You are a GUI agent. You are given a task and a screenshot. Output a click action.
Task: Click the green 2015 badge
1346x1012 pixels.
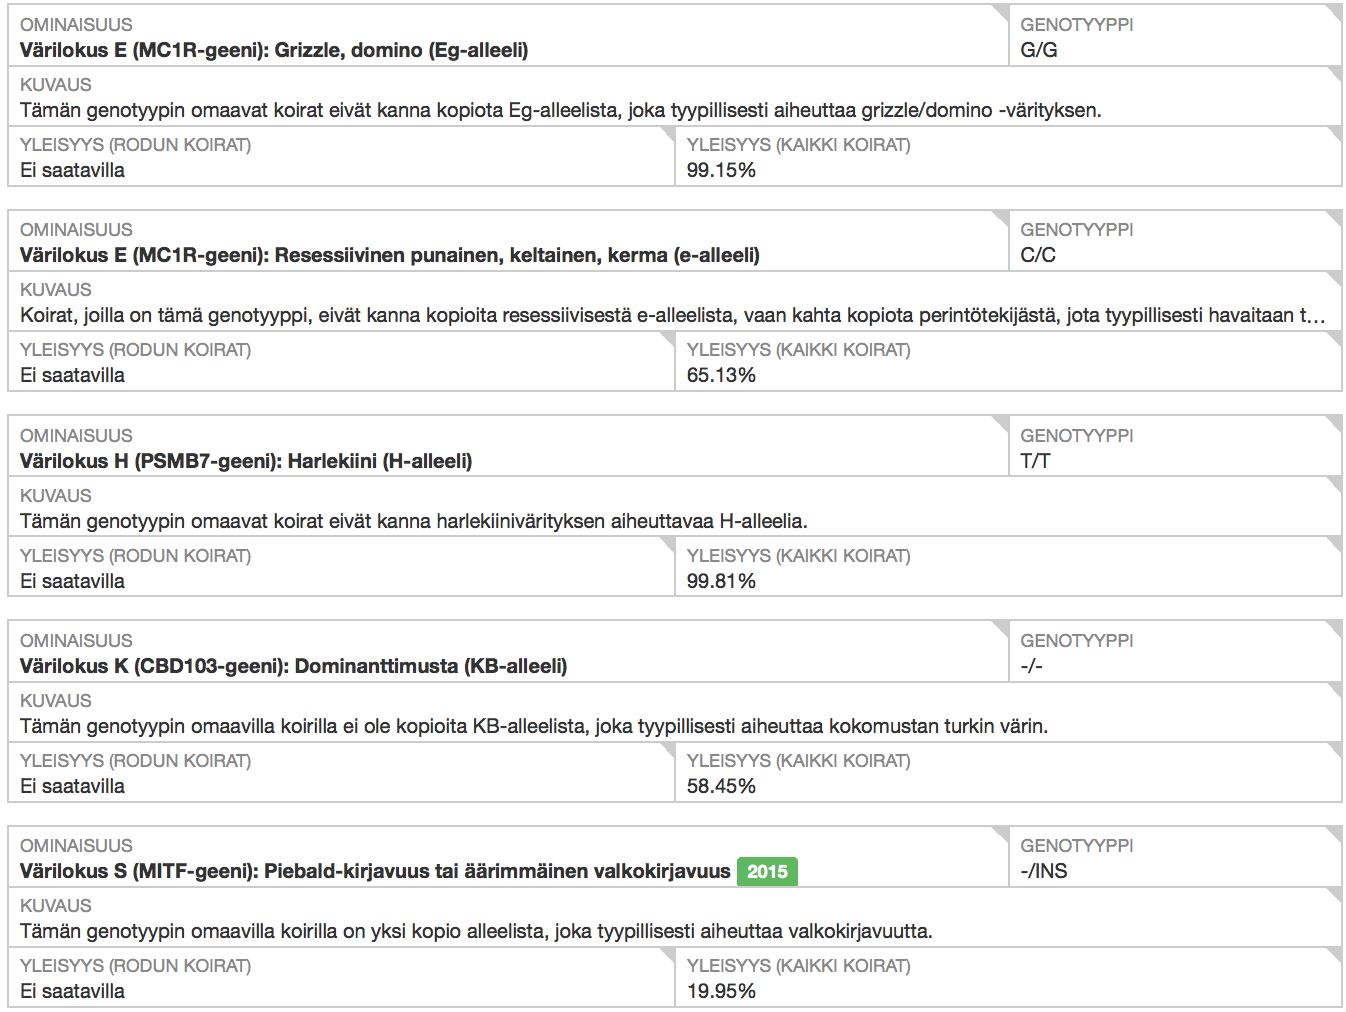pos(767,871)
